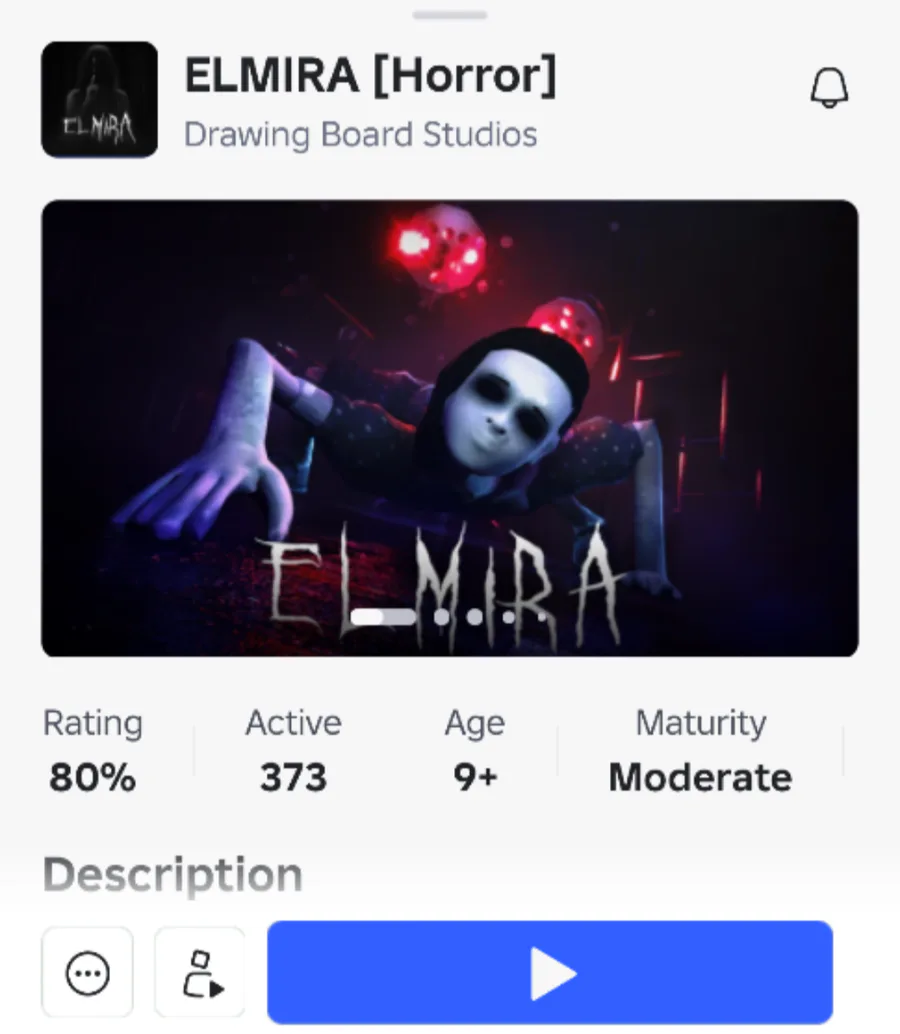
Task: View the Age 9+ guideline
Action: point(475,750)
